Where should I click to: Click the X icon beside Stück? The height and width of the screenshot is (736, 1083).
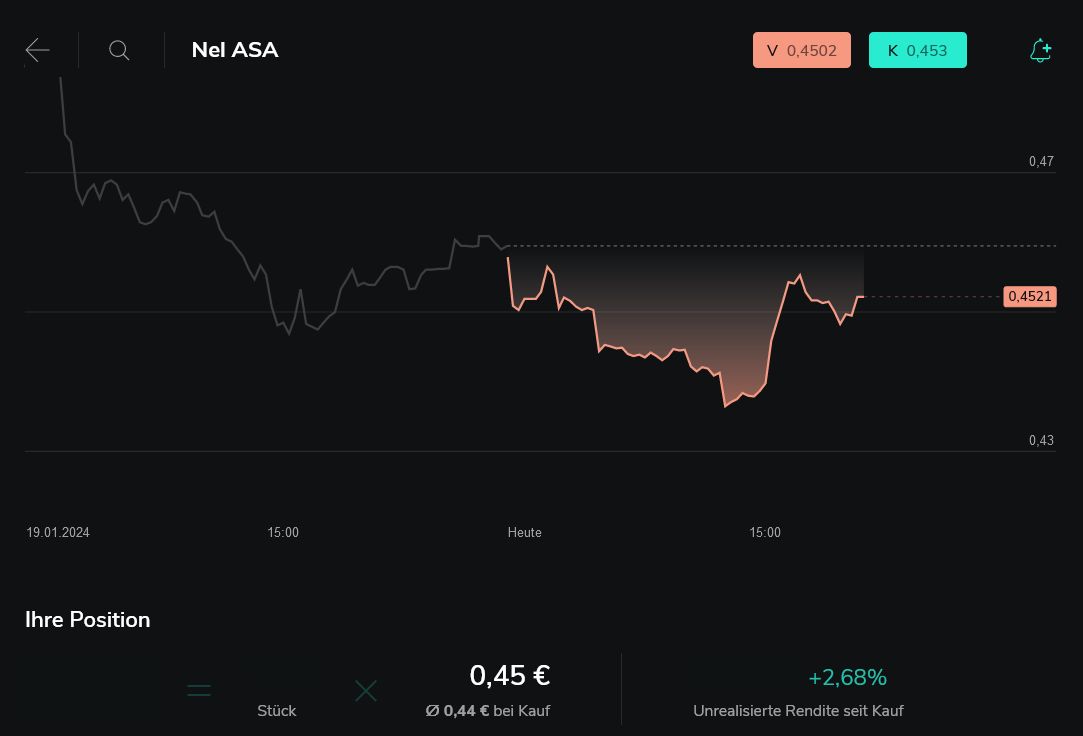tap(366, 690)
